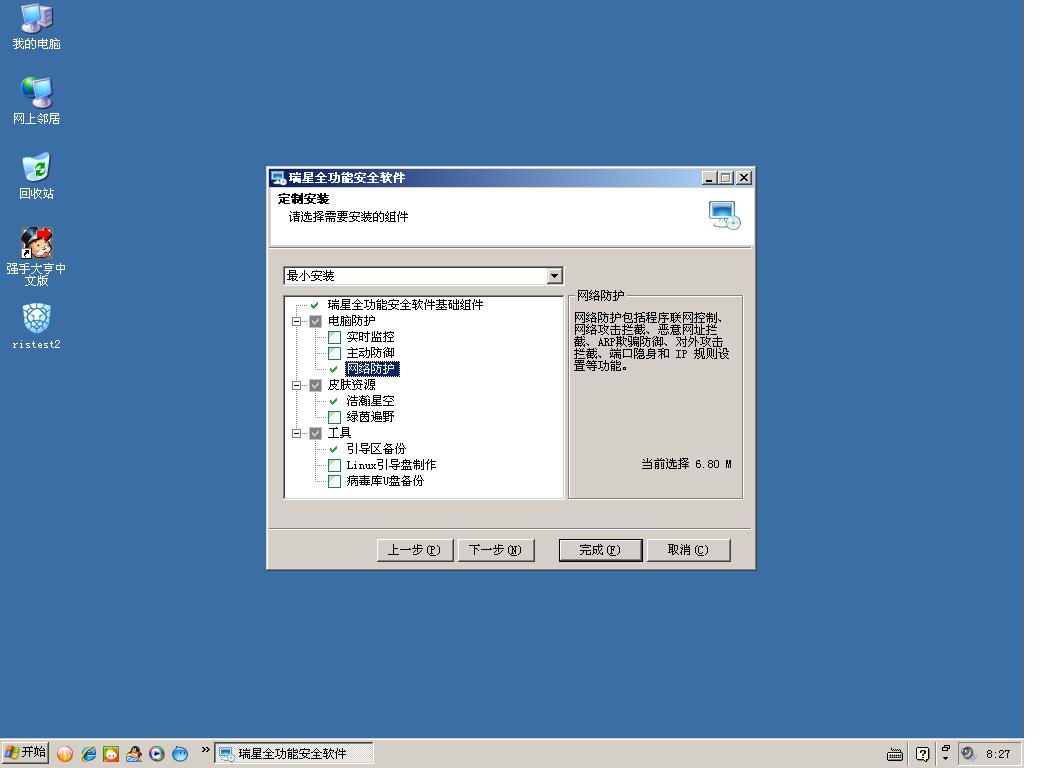This screenshot has width=1064, height=768.
Task: Select the 电脑防护 tree label
Action: point(352,321)
